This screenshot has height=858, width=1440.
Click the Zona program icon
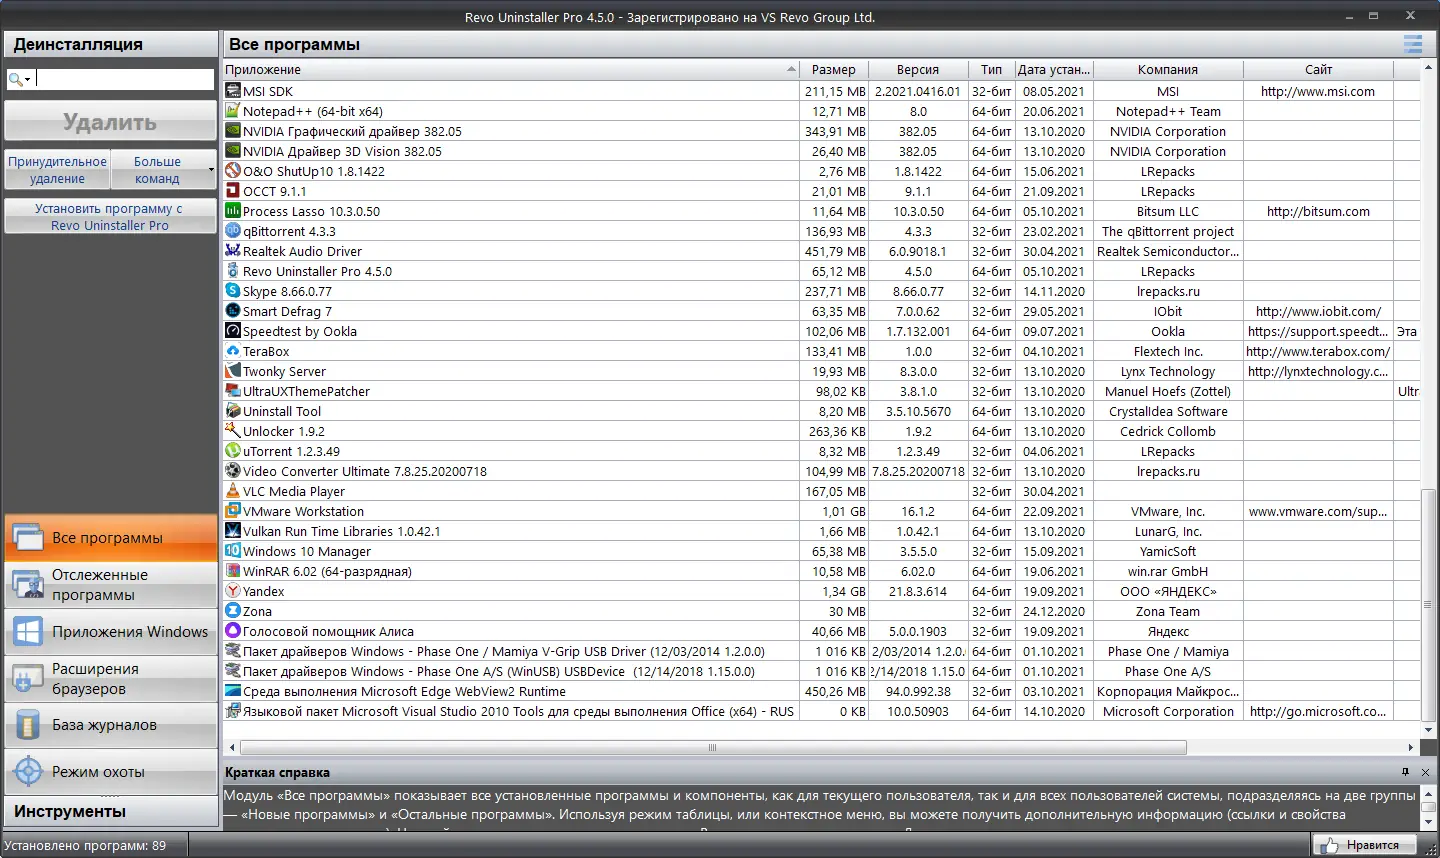(233, 611)
